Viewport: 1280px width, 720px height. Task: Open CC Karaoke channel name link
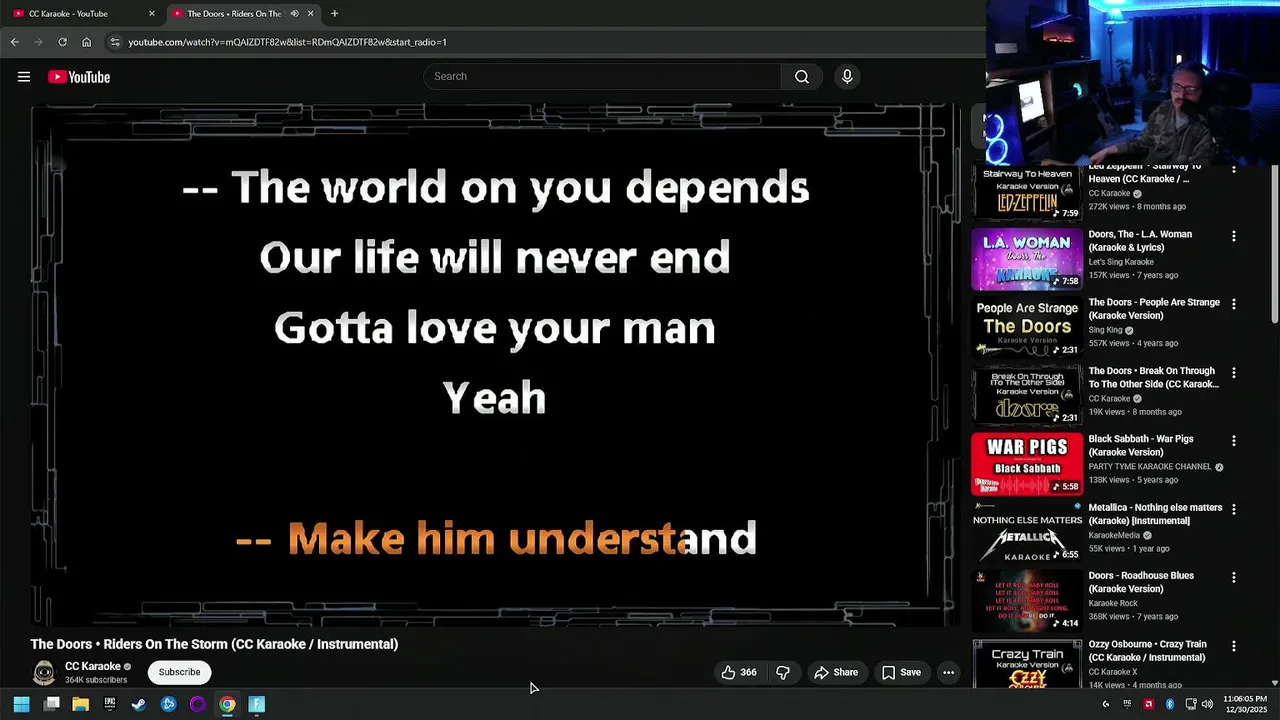pos(92,666)
